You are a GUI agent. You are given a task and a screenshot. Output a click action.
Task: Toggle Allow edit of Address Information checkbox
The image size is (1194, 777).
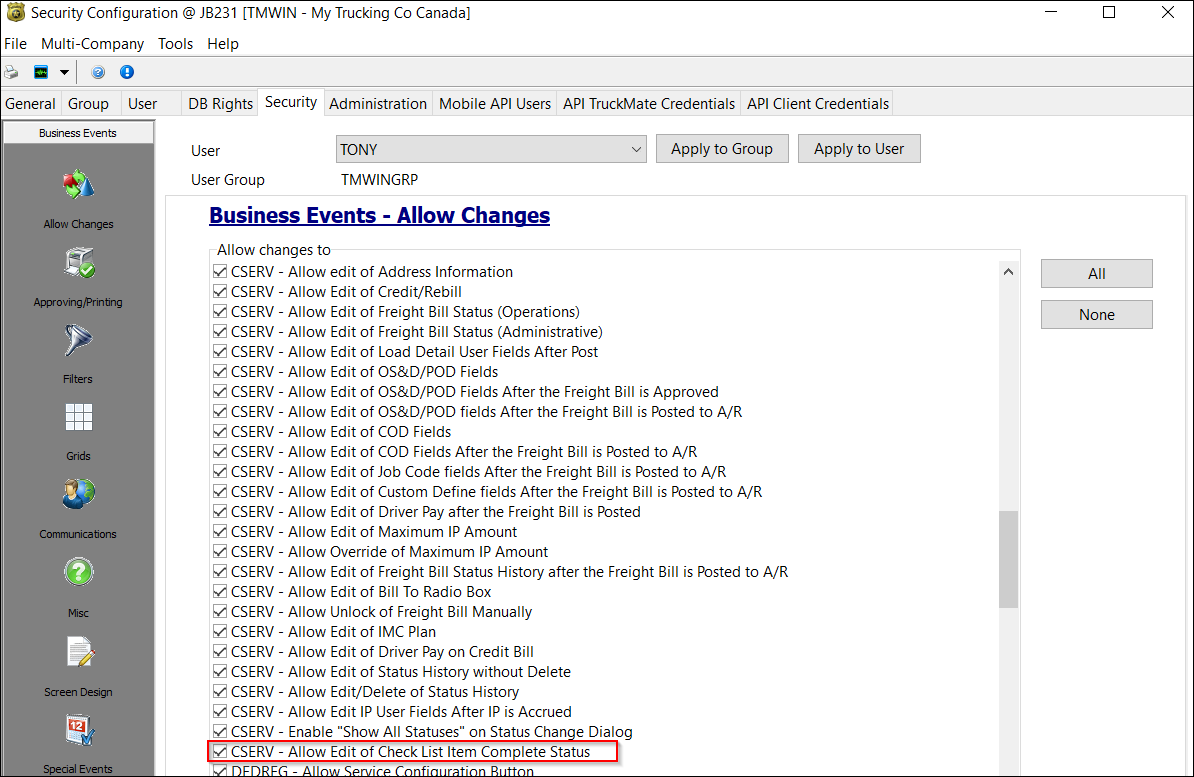click(220, 271)
